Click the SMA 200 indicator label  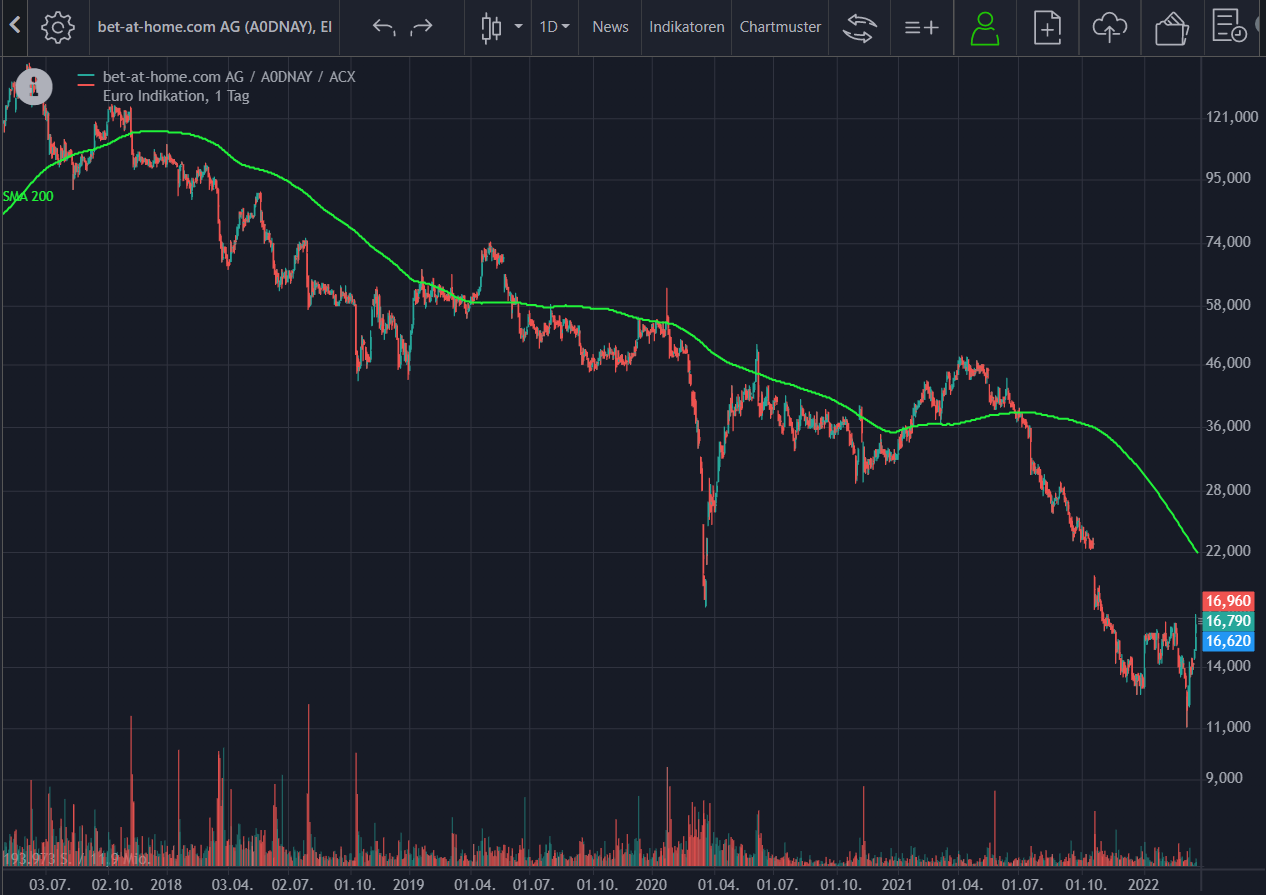click(27, 196)
